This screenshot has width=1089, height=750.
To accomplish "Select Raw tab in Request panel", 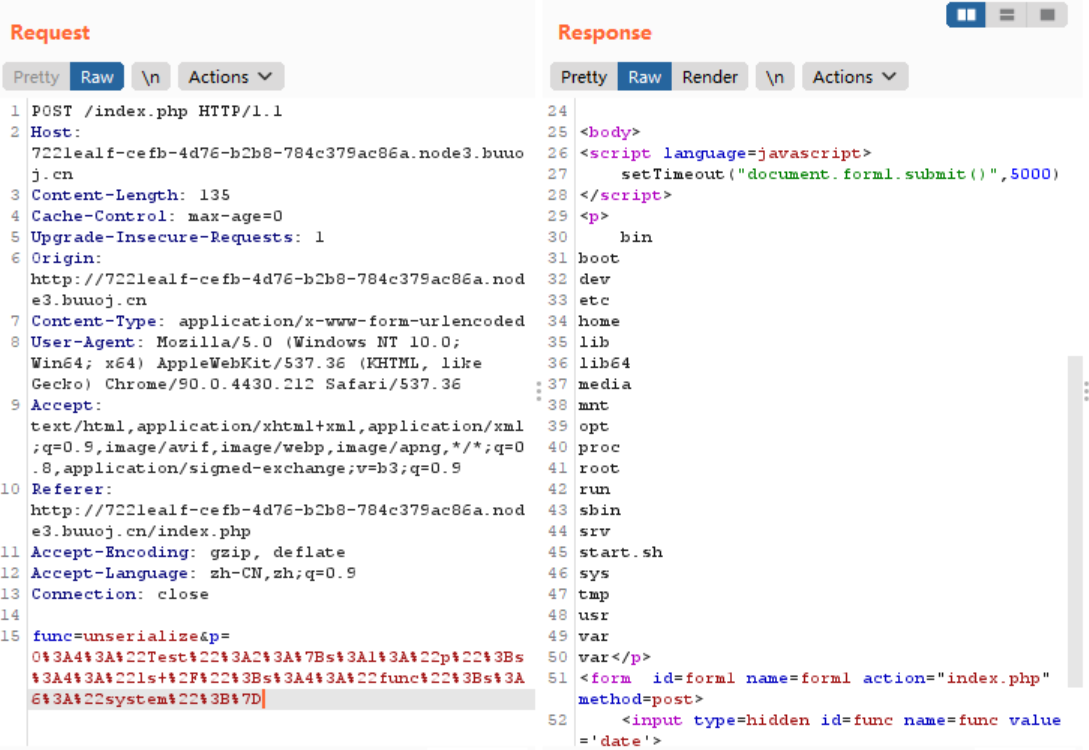I will click(97, 77).
